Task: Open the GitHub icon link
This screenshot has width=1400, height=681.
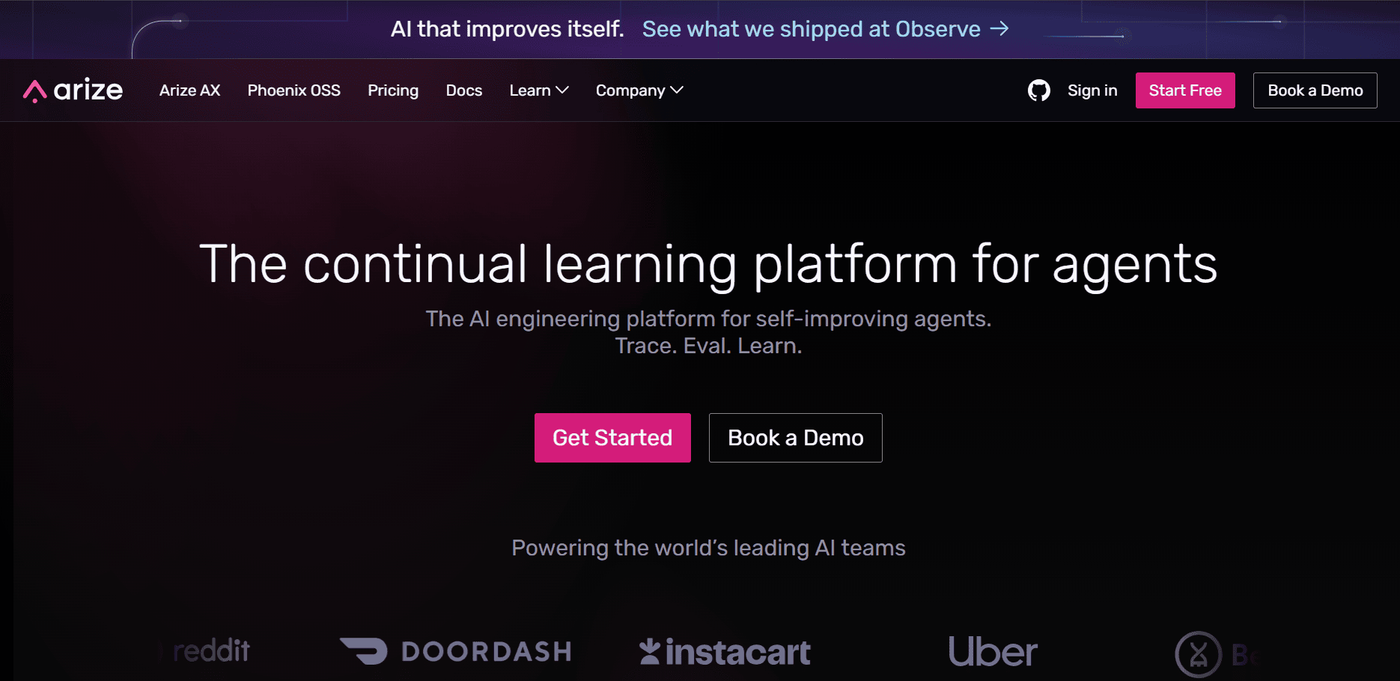Action: (x=1039, y=90)
